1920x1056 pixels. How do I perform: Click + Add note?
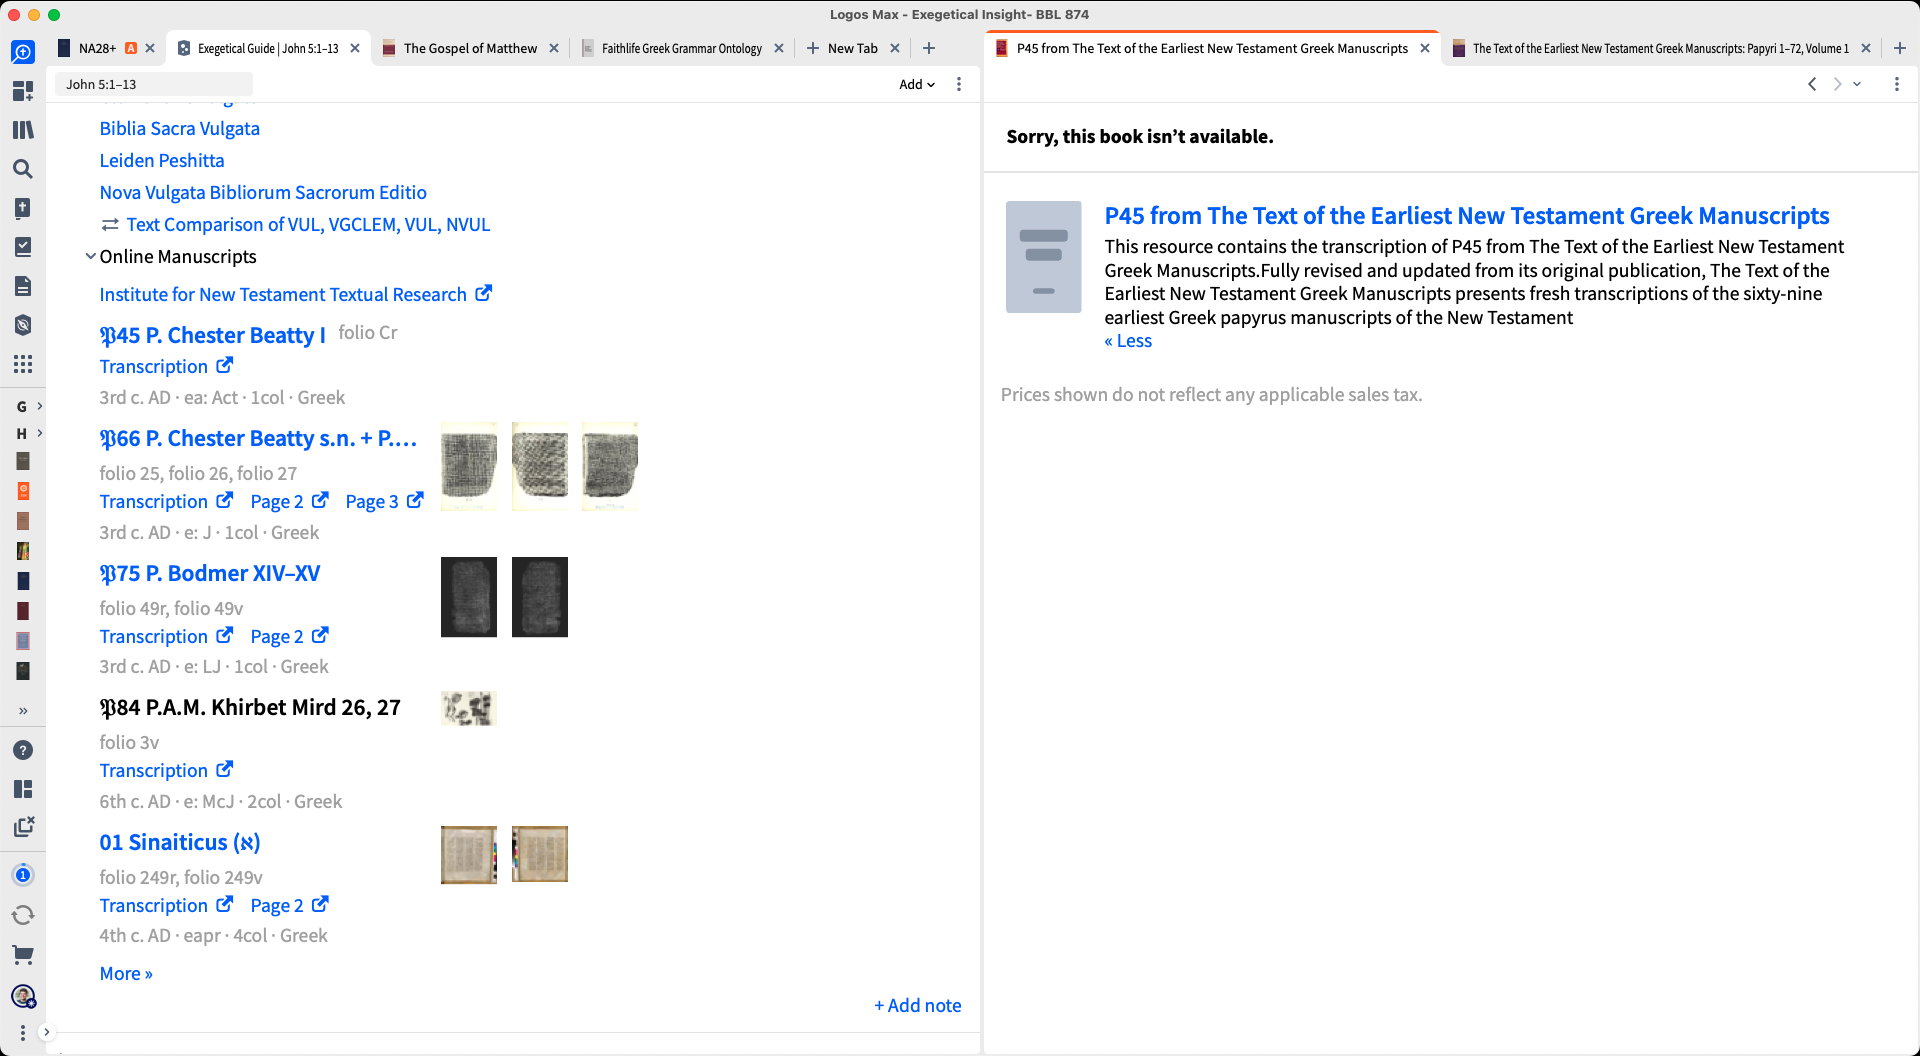click(x=918, y=1006)
